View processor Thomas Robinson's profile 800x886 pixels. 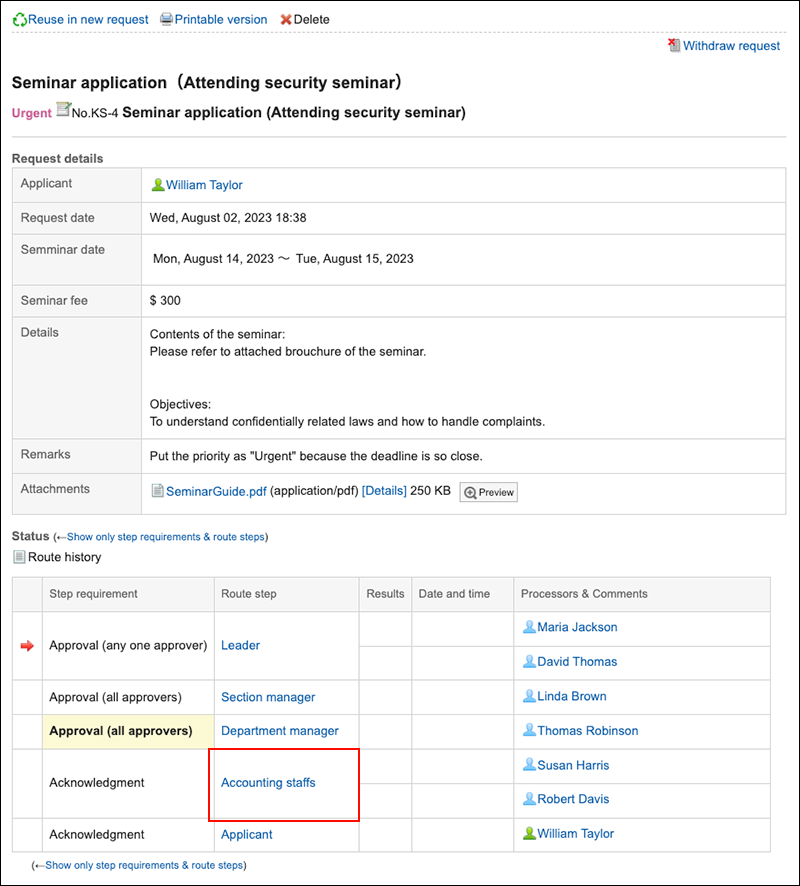point(587,731)
